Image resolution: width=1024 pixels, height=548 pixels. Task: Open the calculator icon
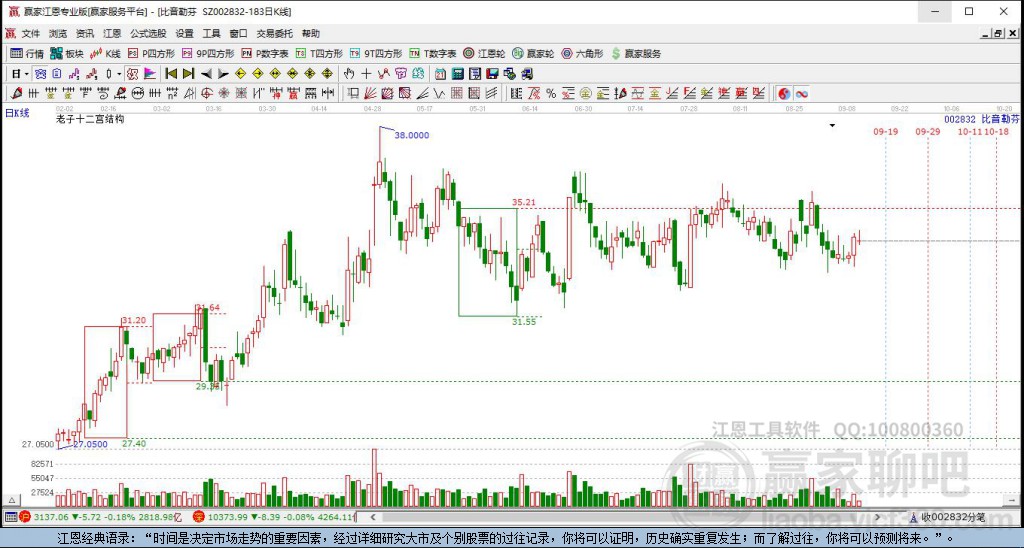(x=458, y=74)
